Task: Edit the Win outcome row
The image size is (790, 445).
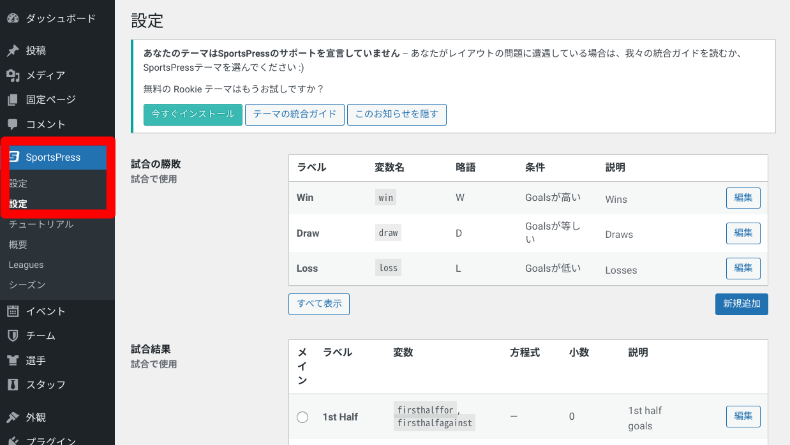Action: [743, 198]
